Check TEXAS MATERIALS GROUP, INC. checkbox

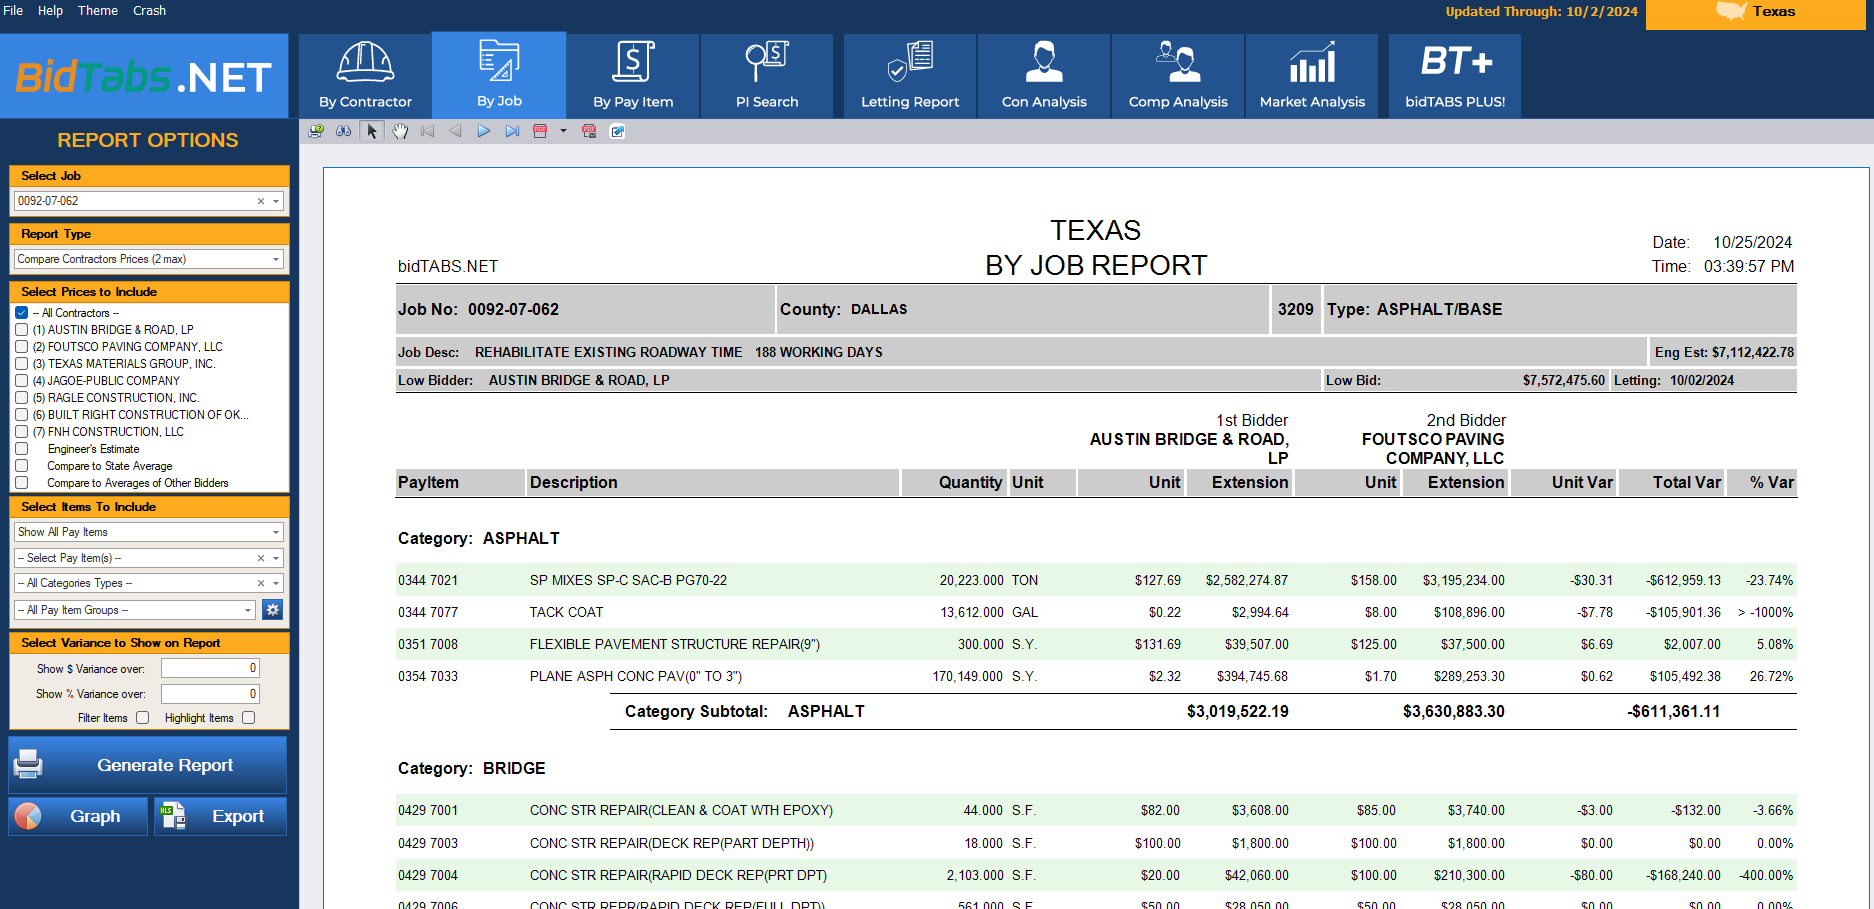21,364
